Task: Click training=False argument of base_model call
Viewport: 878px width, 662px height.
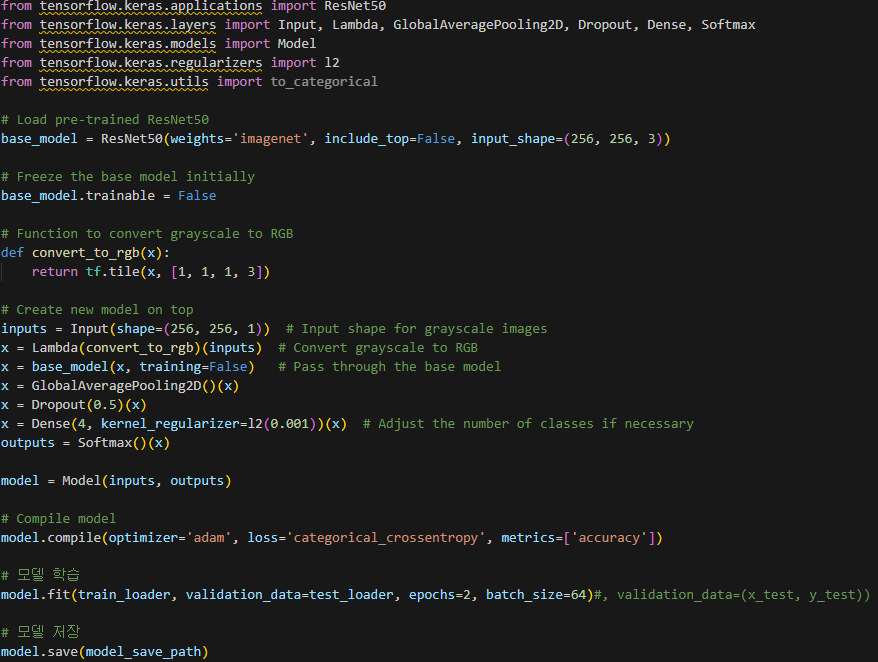Action: [x=193, y=367]
